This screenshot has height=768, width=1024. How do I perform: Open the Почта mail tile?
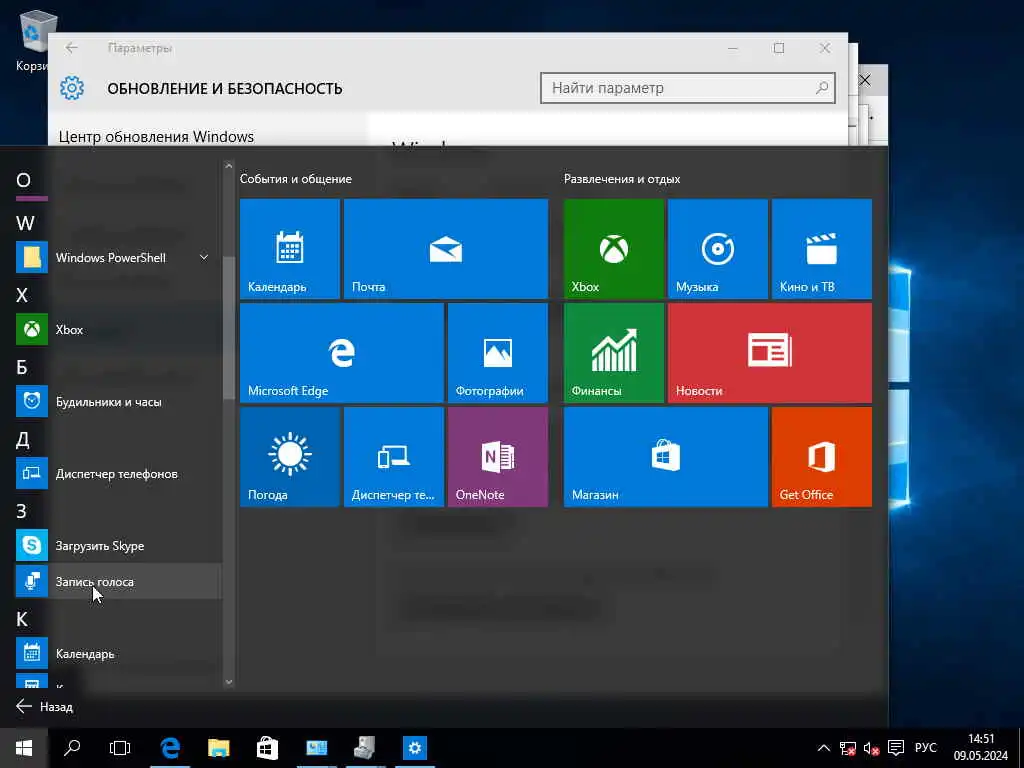[445, 249]
